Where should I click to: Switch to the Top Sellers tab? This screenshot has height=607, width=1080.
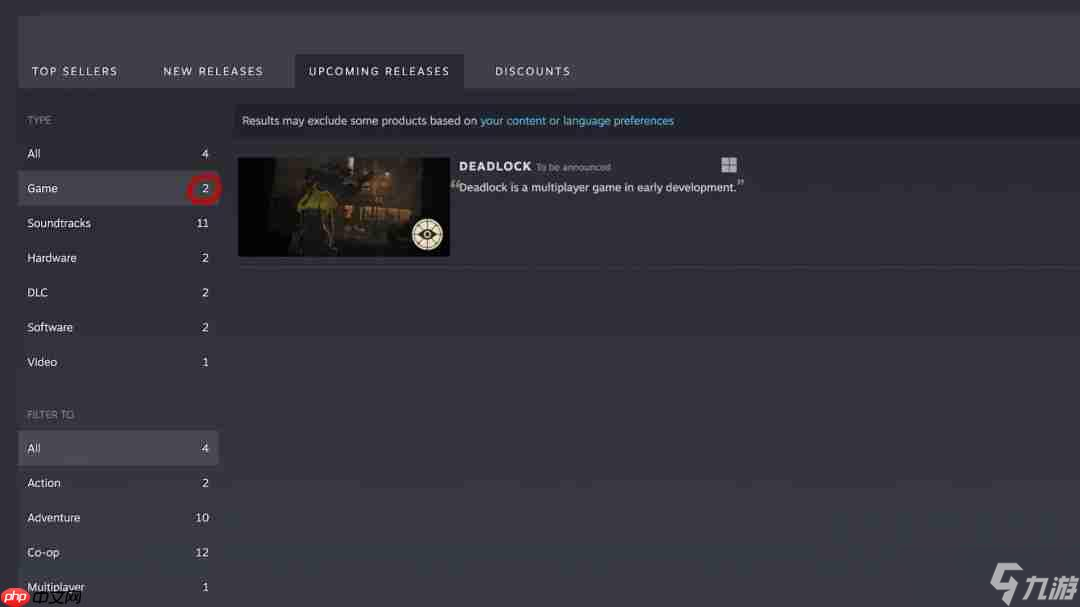(75, 71)
